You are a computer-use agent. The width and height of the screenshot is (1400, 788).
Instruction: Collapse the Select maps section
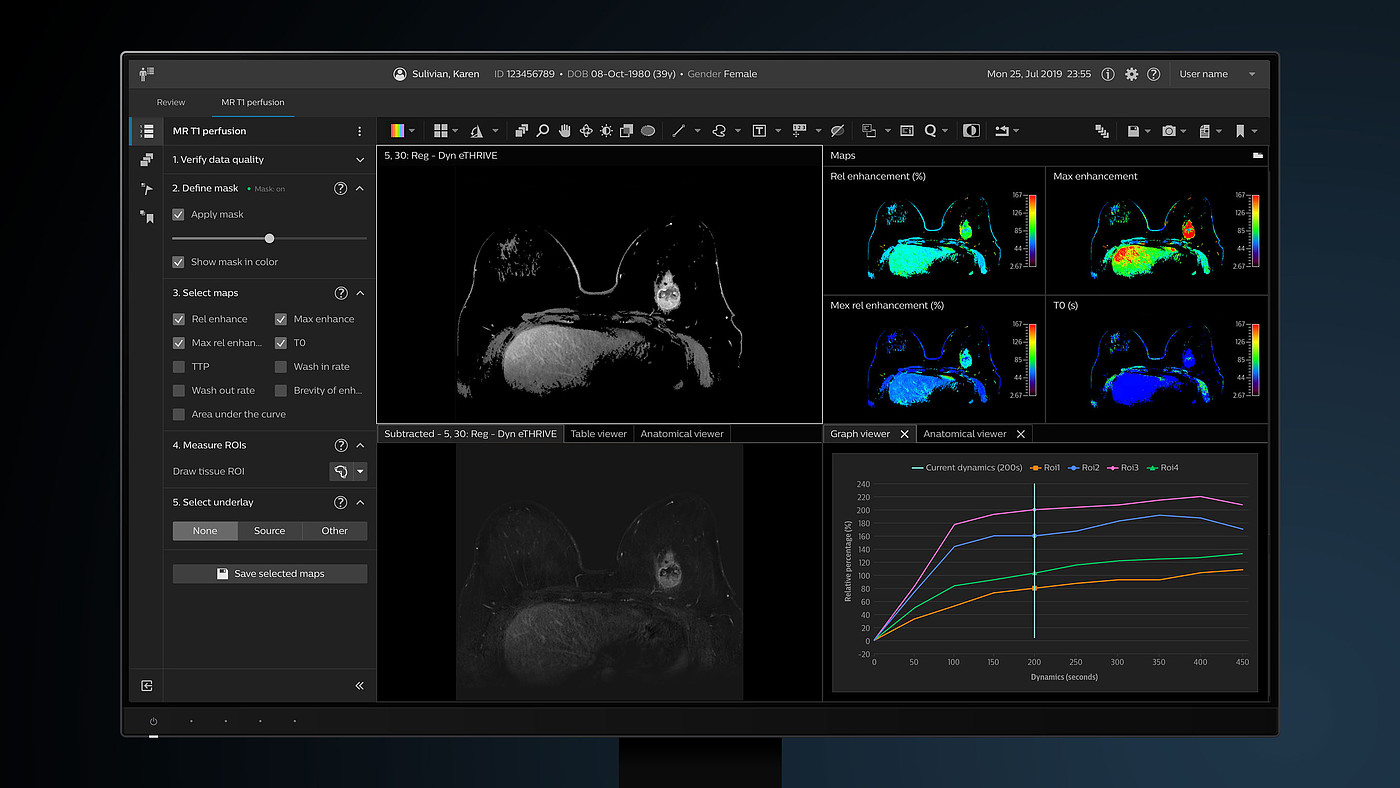360,293
